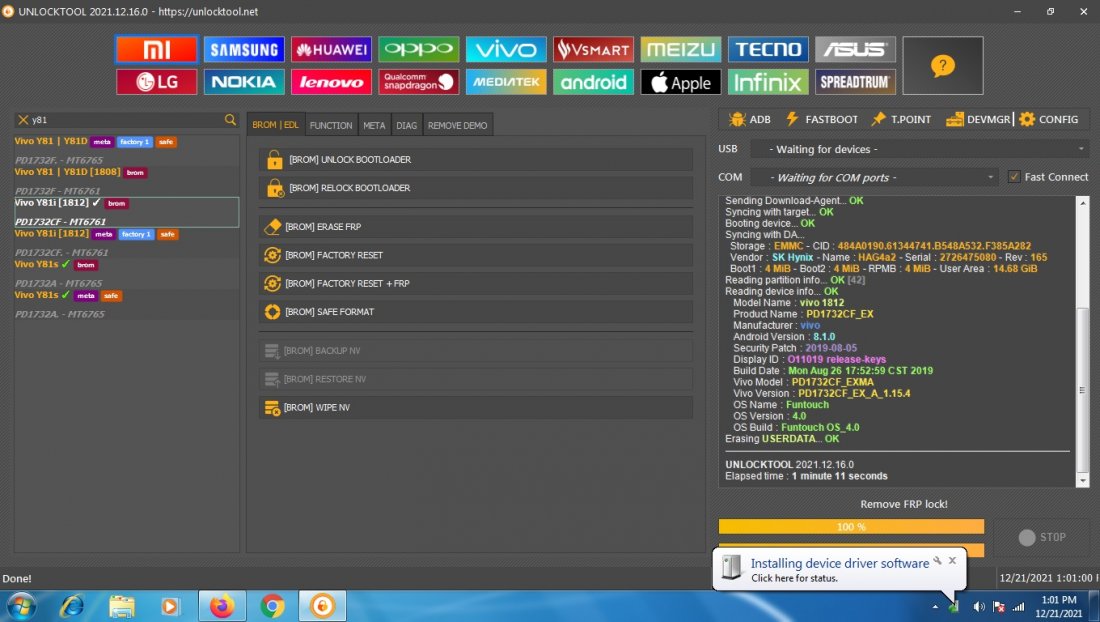The width and height of the screenshot is (1100, 622).
Task: Select the MediaTek brand logo
Action: click(506, 82)
